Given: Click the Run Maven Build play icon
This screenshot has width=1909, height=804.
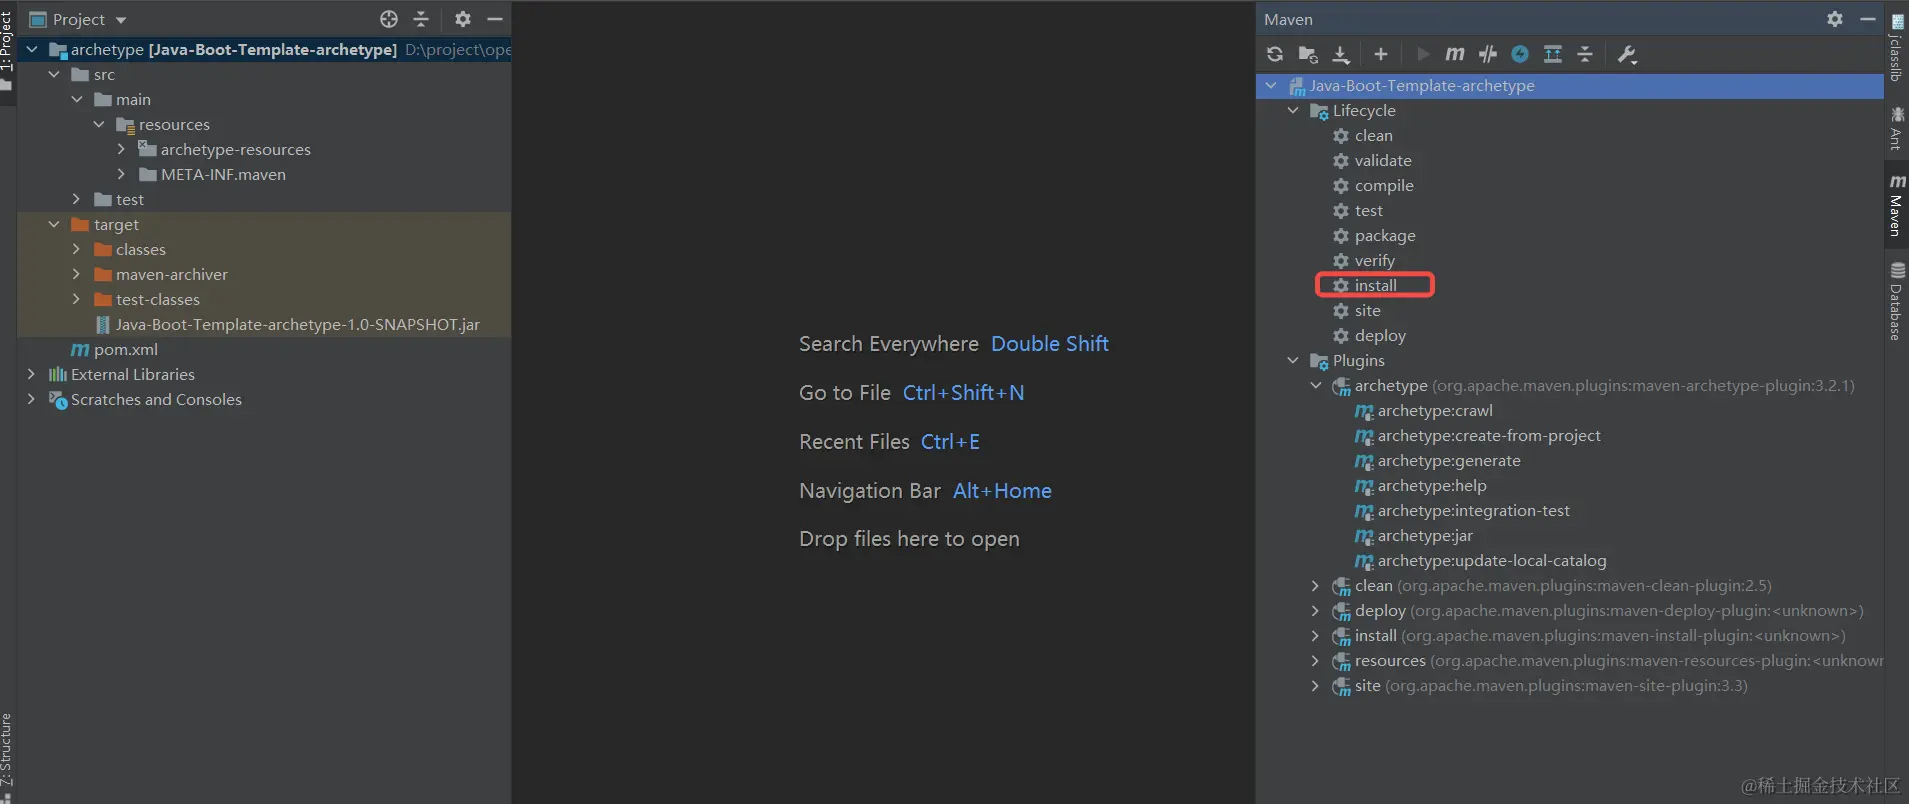Looking at the screenshot, I should click(1423, 54).
